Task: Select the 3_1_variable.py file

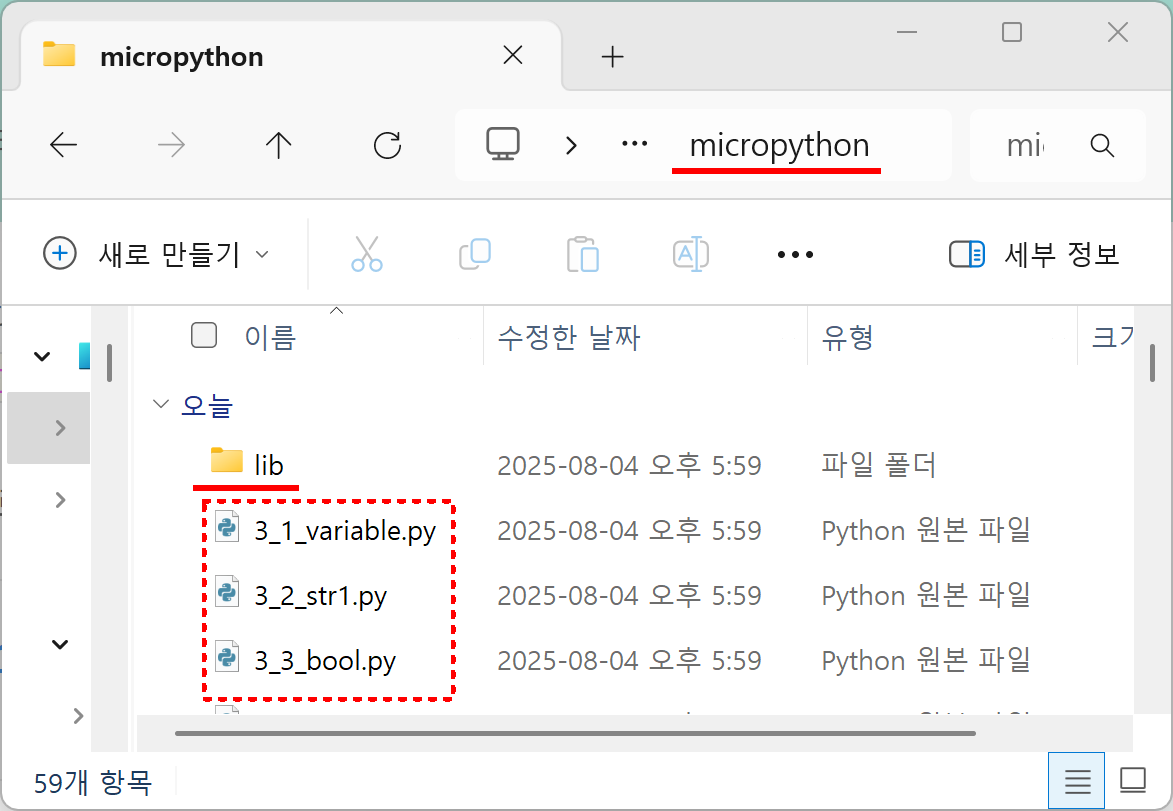Action: [x=345, y=531]
